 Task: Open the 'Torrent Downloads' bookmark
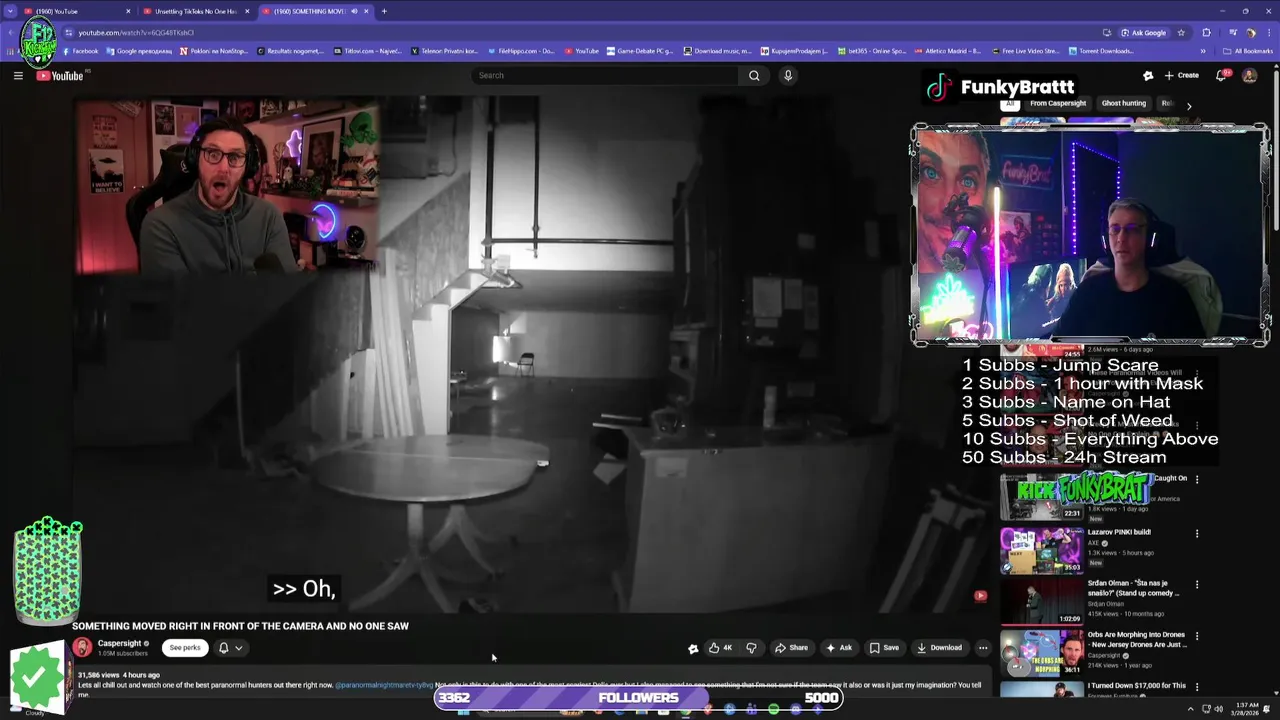pyautogui.click(x=1101, y=51)
